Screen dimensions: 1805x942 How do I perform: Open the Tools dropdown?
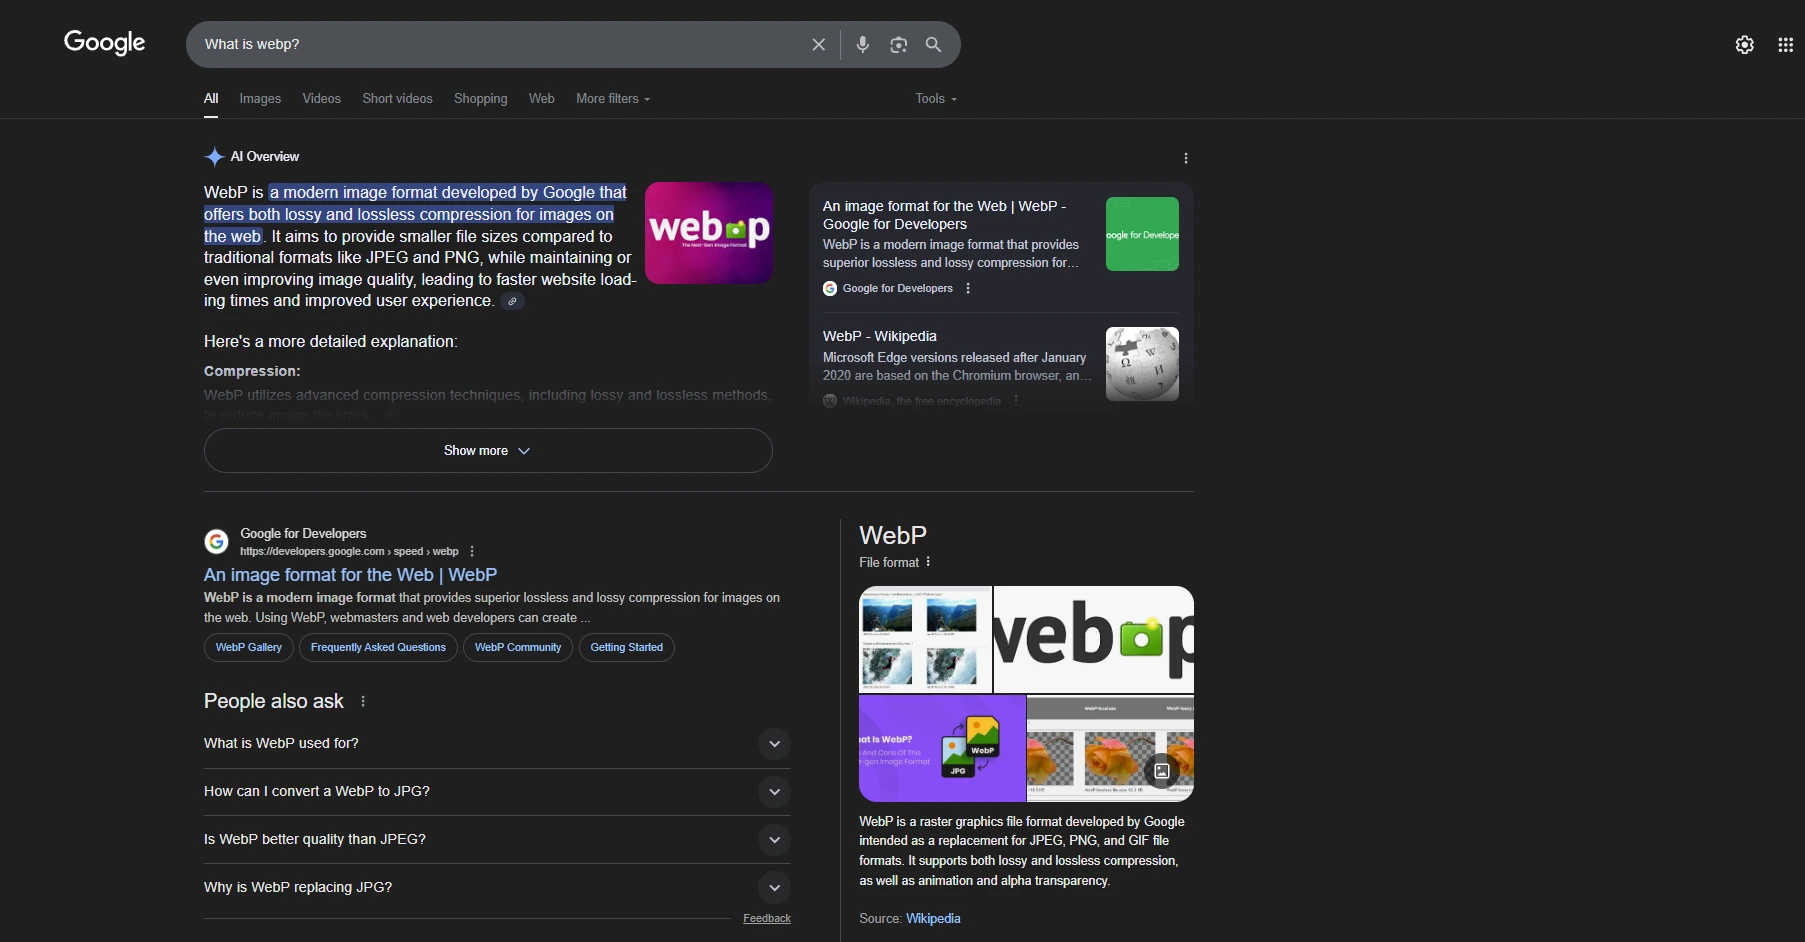(x=935, y=99)
